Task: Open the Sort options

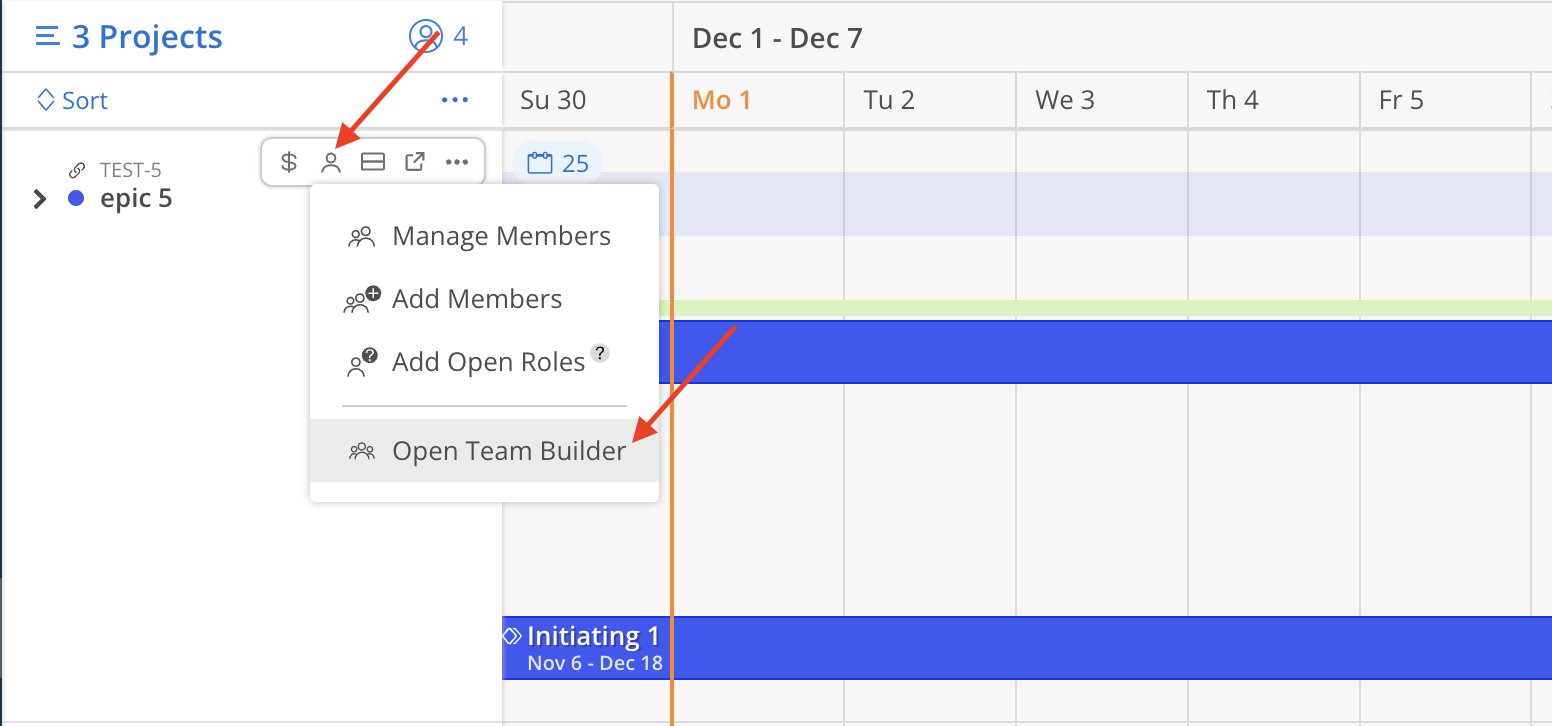Action: pos(72,101)
